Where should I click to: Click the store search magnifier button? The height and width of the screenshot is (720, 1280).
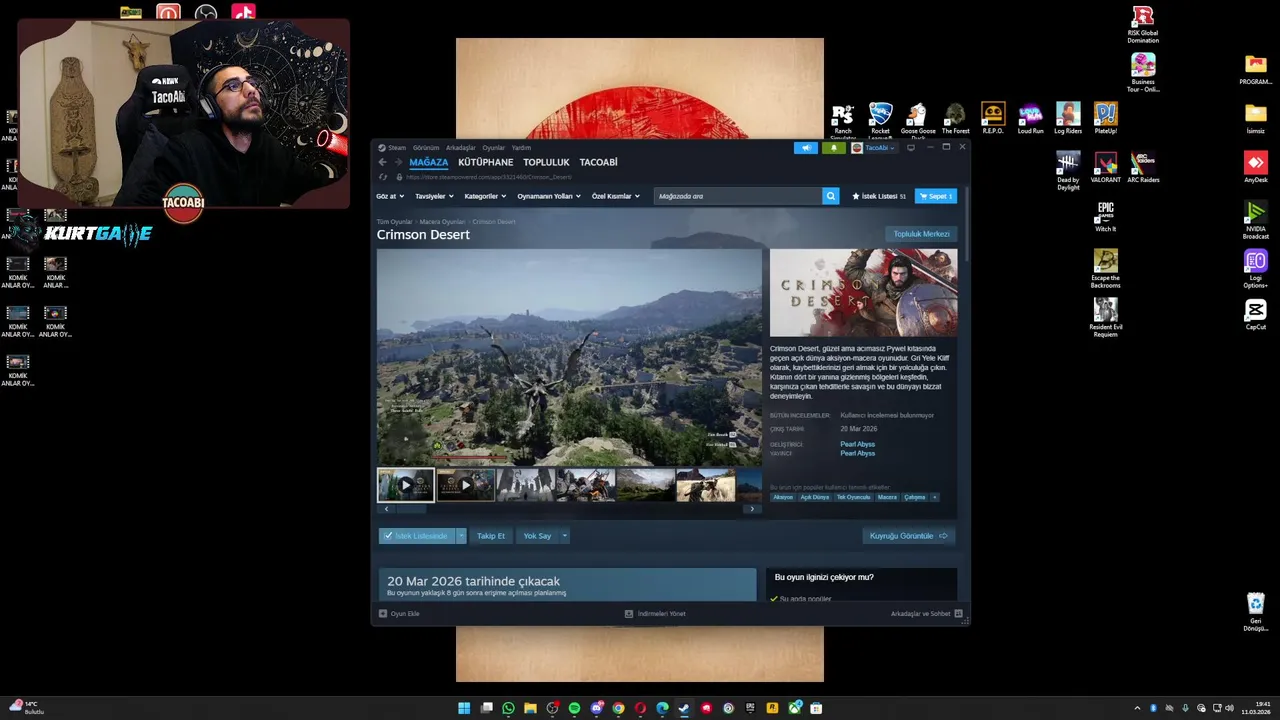pos(831,196)
